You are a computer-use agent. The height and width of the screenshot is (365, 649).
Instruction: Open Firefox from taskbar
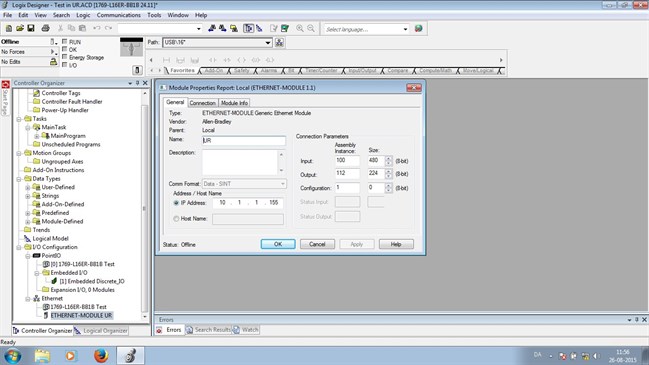[101, 355]
